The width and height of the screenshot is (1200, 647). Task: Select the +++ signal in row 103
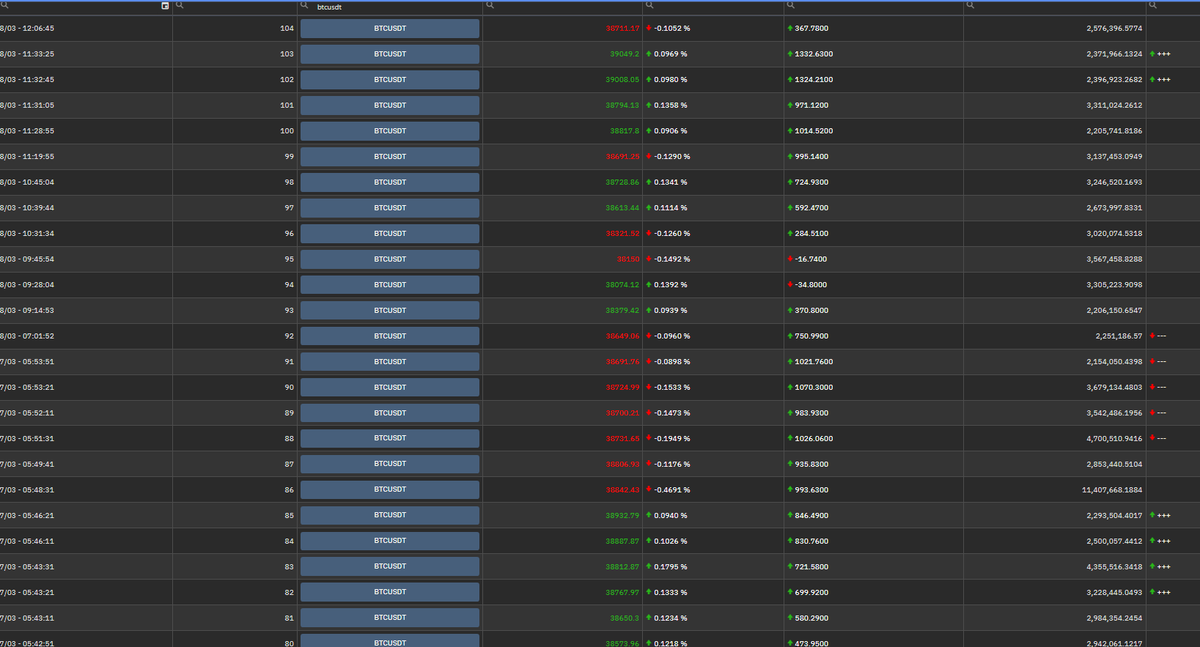[x=1160, y=54]
